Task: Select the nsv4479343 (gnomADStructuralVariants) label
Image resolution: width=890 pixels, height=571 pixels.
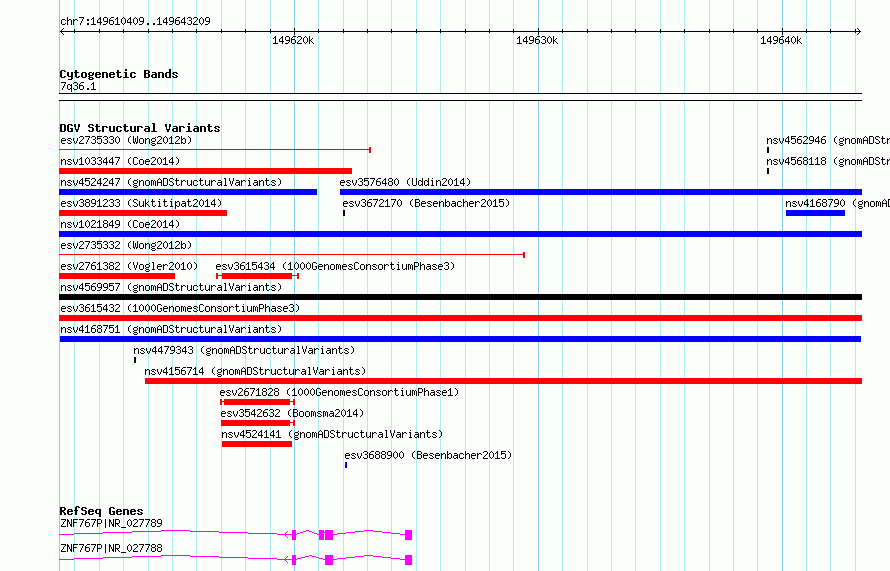Action: coord(244,350)
